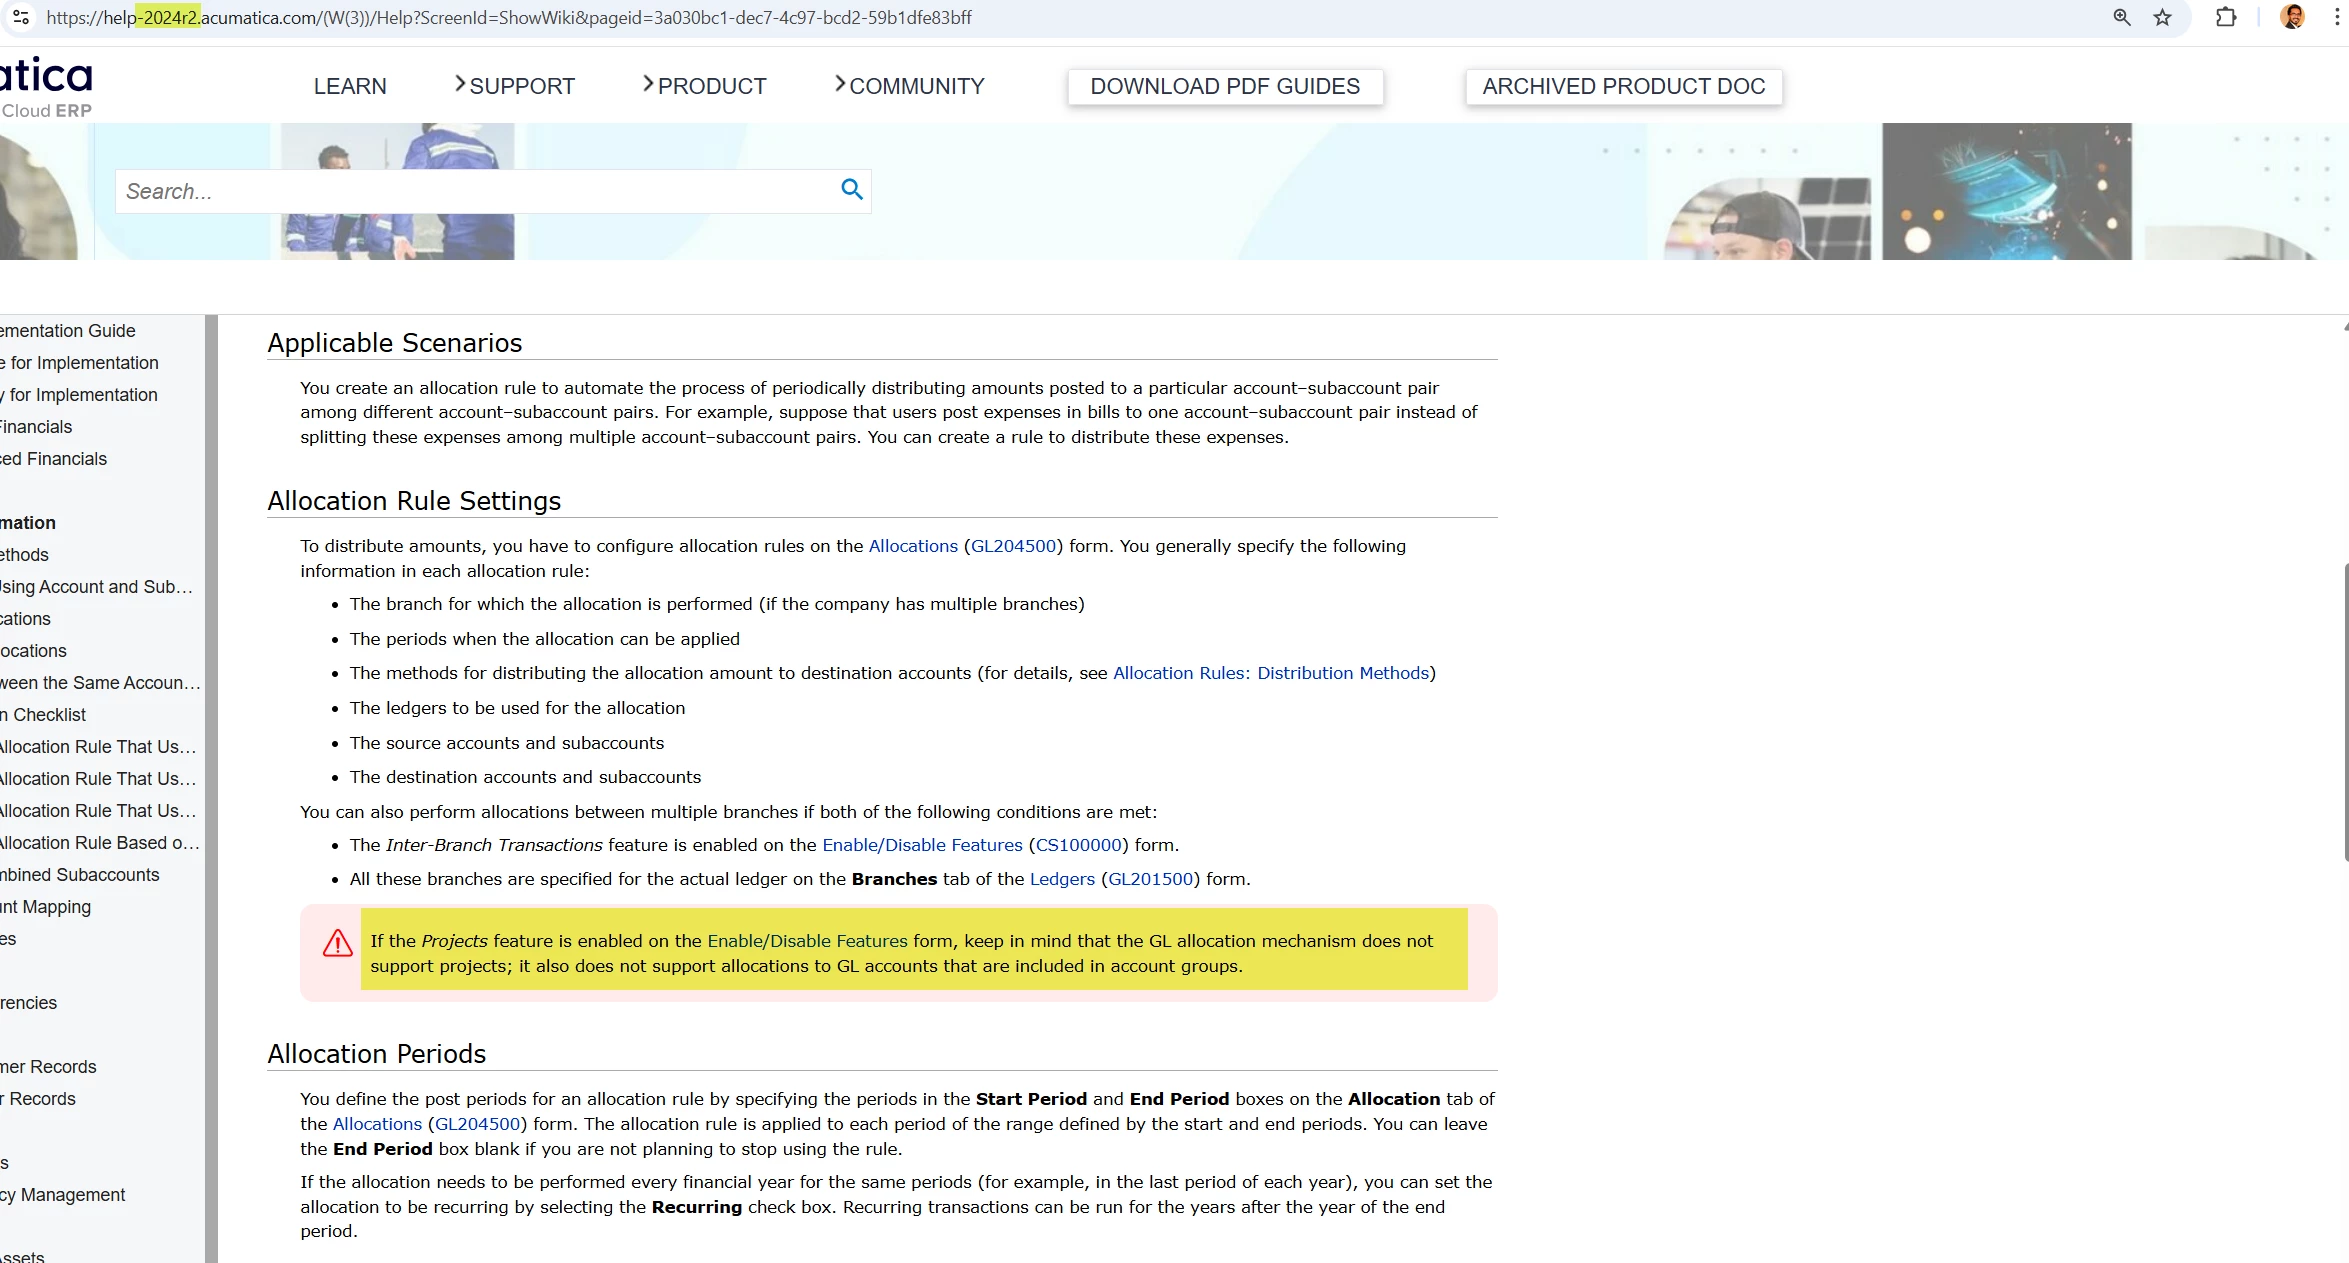
Task: Bookmark this page with star icon
Action: coord(2163,18)
